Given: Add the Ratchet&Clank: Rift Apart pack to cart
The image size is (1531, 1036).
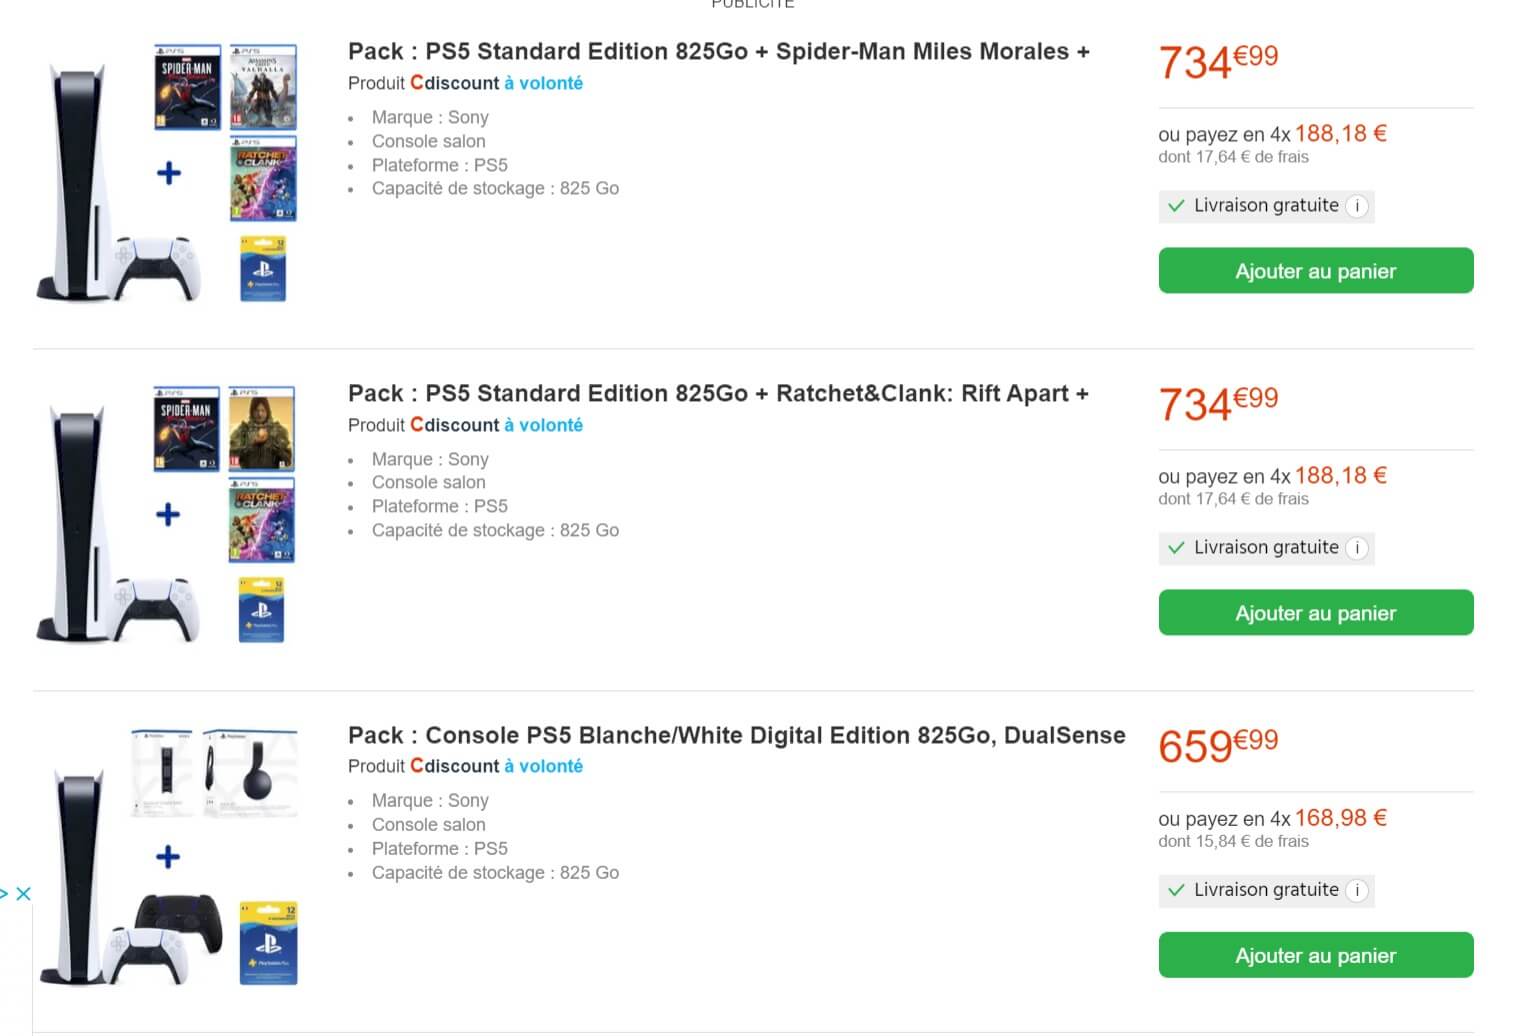Looking at the screenshot, I should tap(1315, 613).
